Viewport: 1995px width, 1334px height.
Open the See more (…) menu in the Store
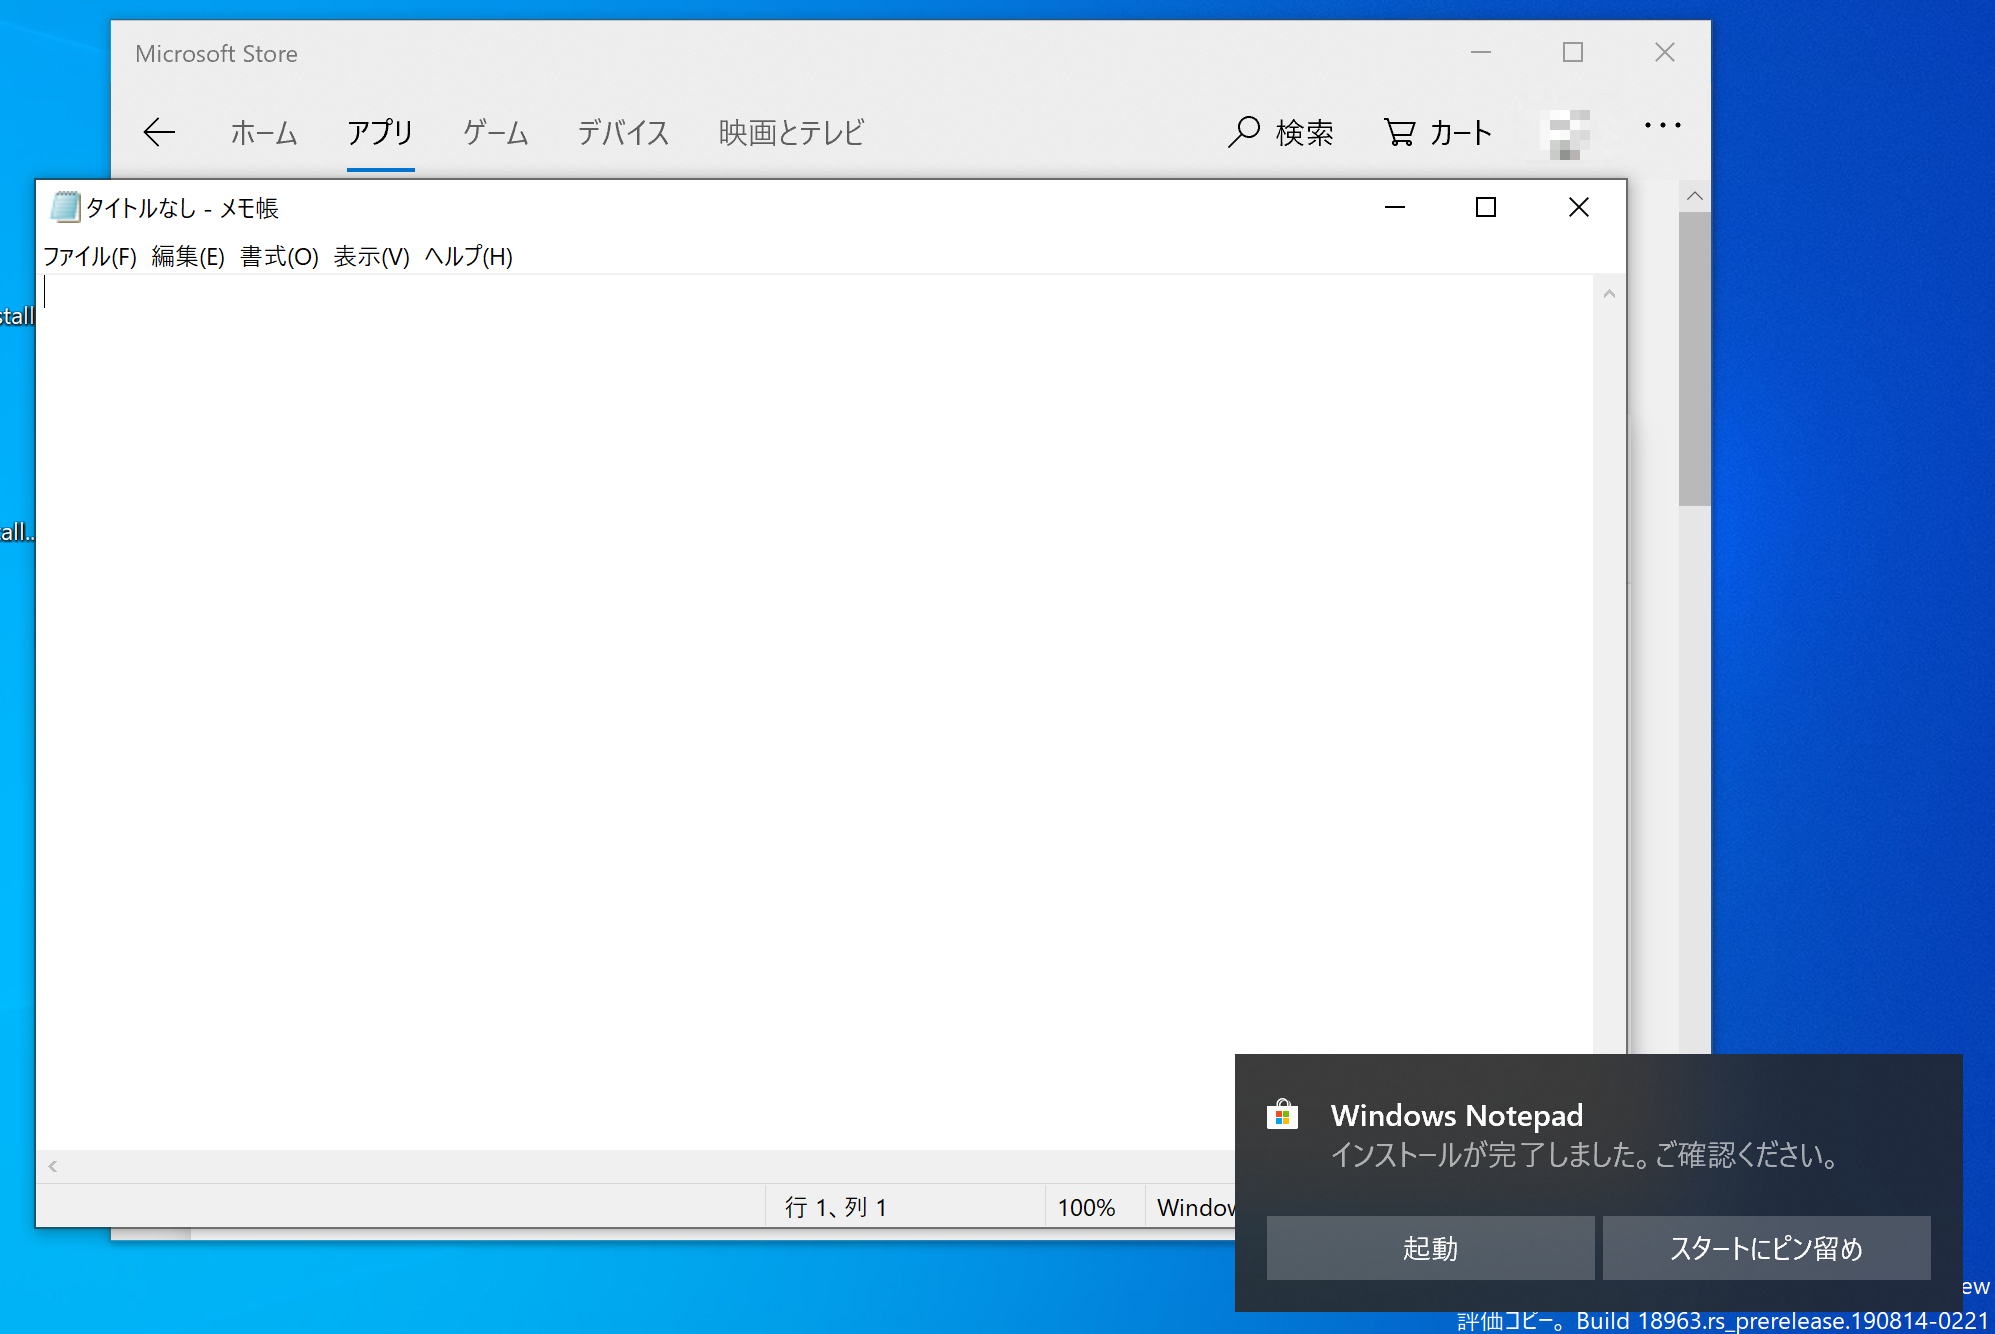point(1661,126)
